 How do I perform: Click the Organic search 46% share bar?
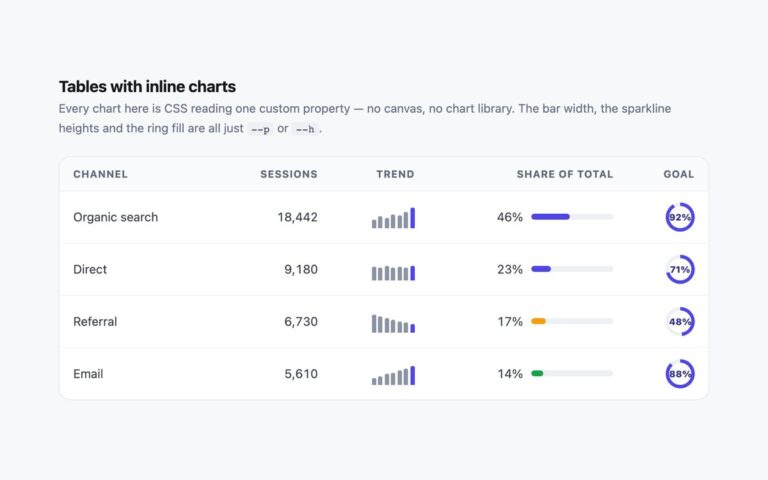[x=572, y=216]
